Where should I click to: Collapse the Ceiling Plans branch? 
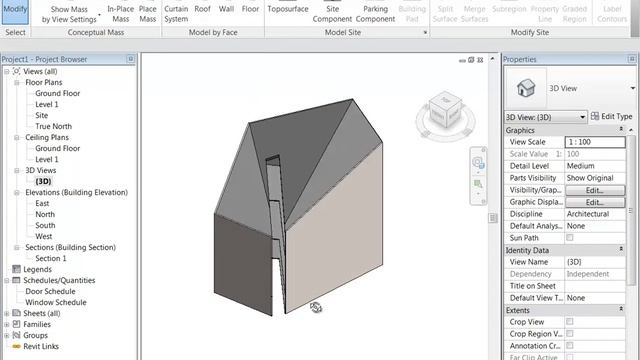click(x=17, y=138)
